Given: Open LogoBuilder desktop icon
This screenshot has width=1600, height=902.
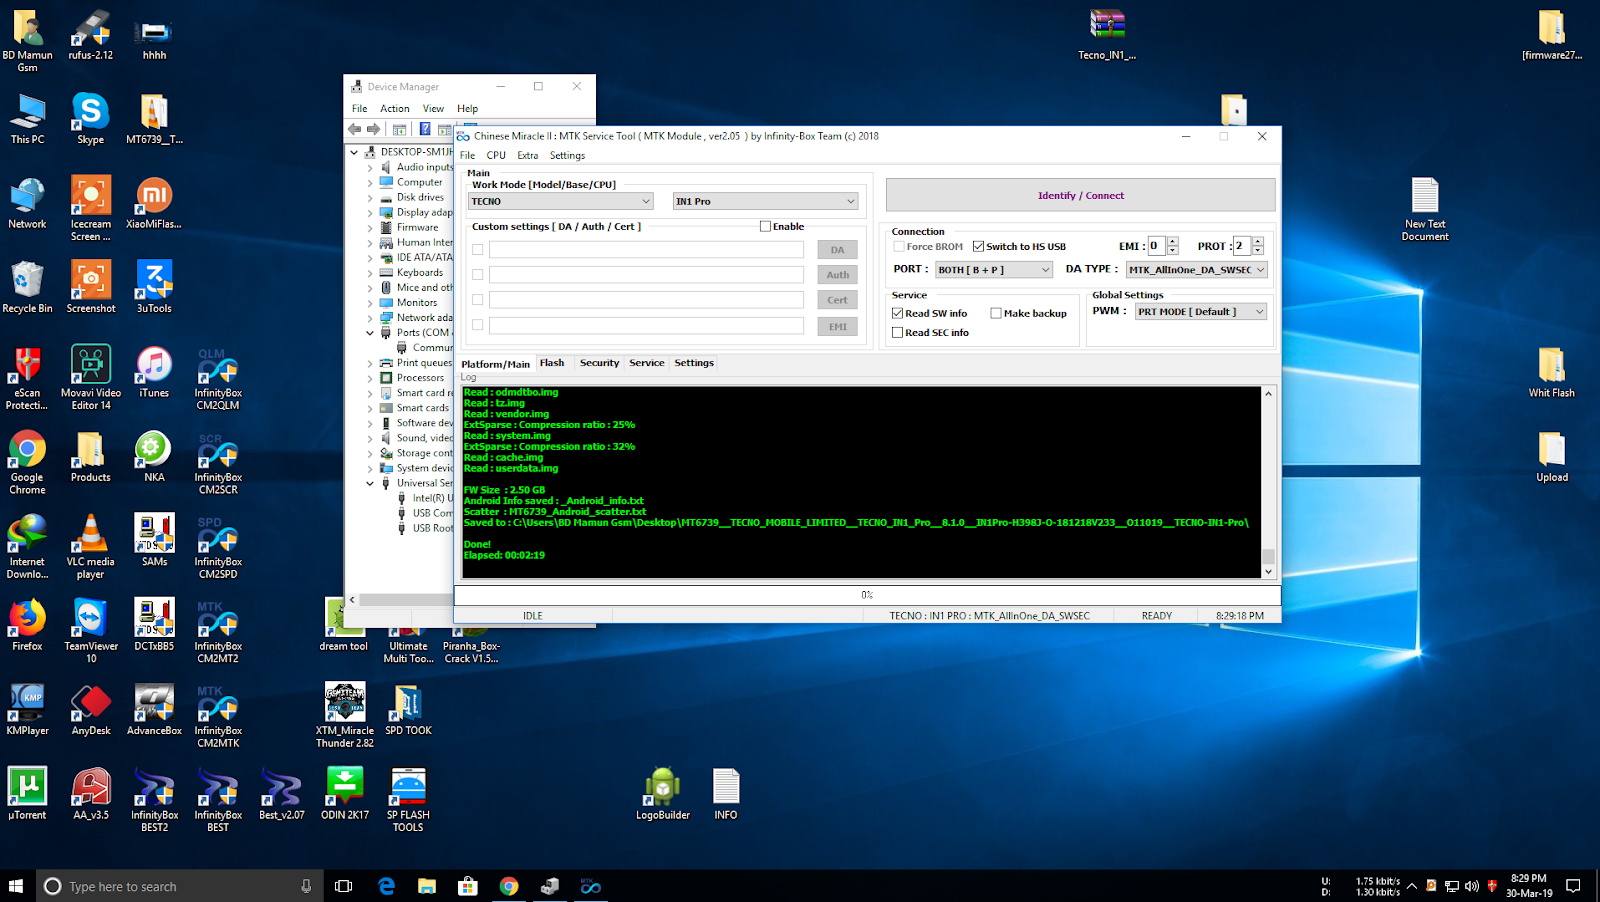Looking at the screenshot, I should [663, 794].
